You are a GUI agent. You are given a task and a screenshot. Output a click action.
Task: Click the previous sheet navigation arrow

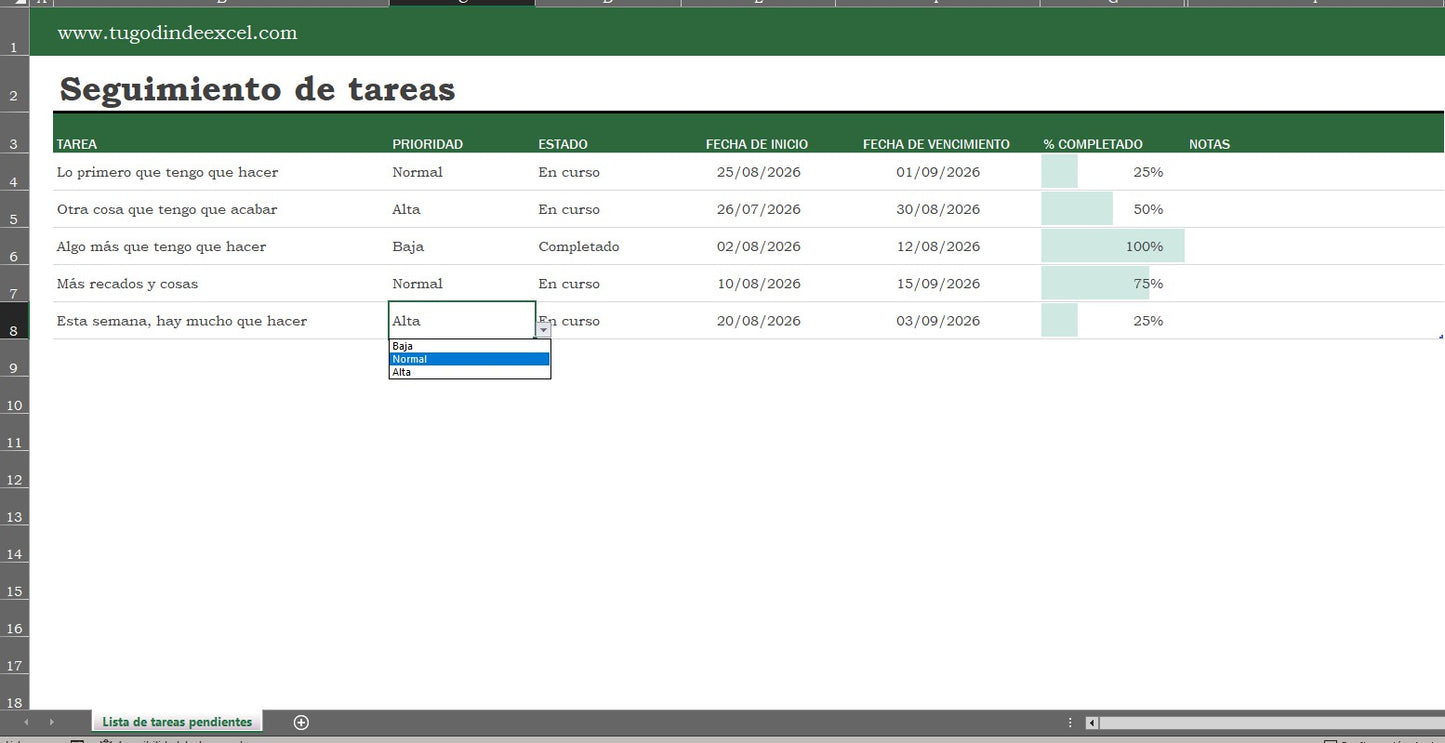click(x=26, y=722)
